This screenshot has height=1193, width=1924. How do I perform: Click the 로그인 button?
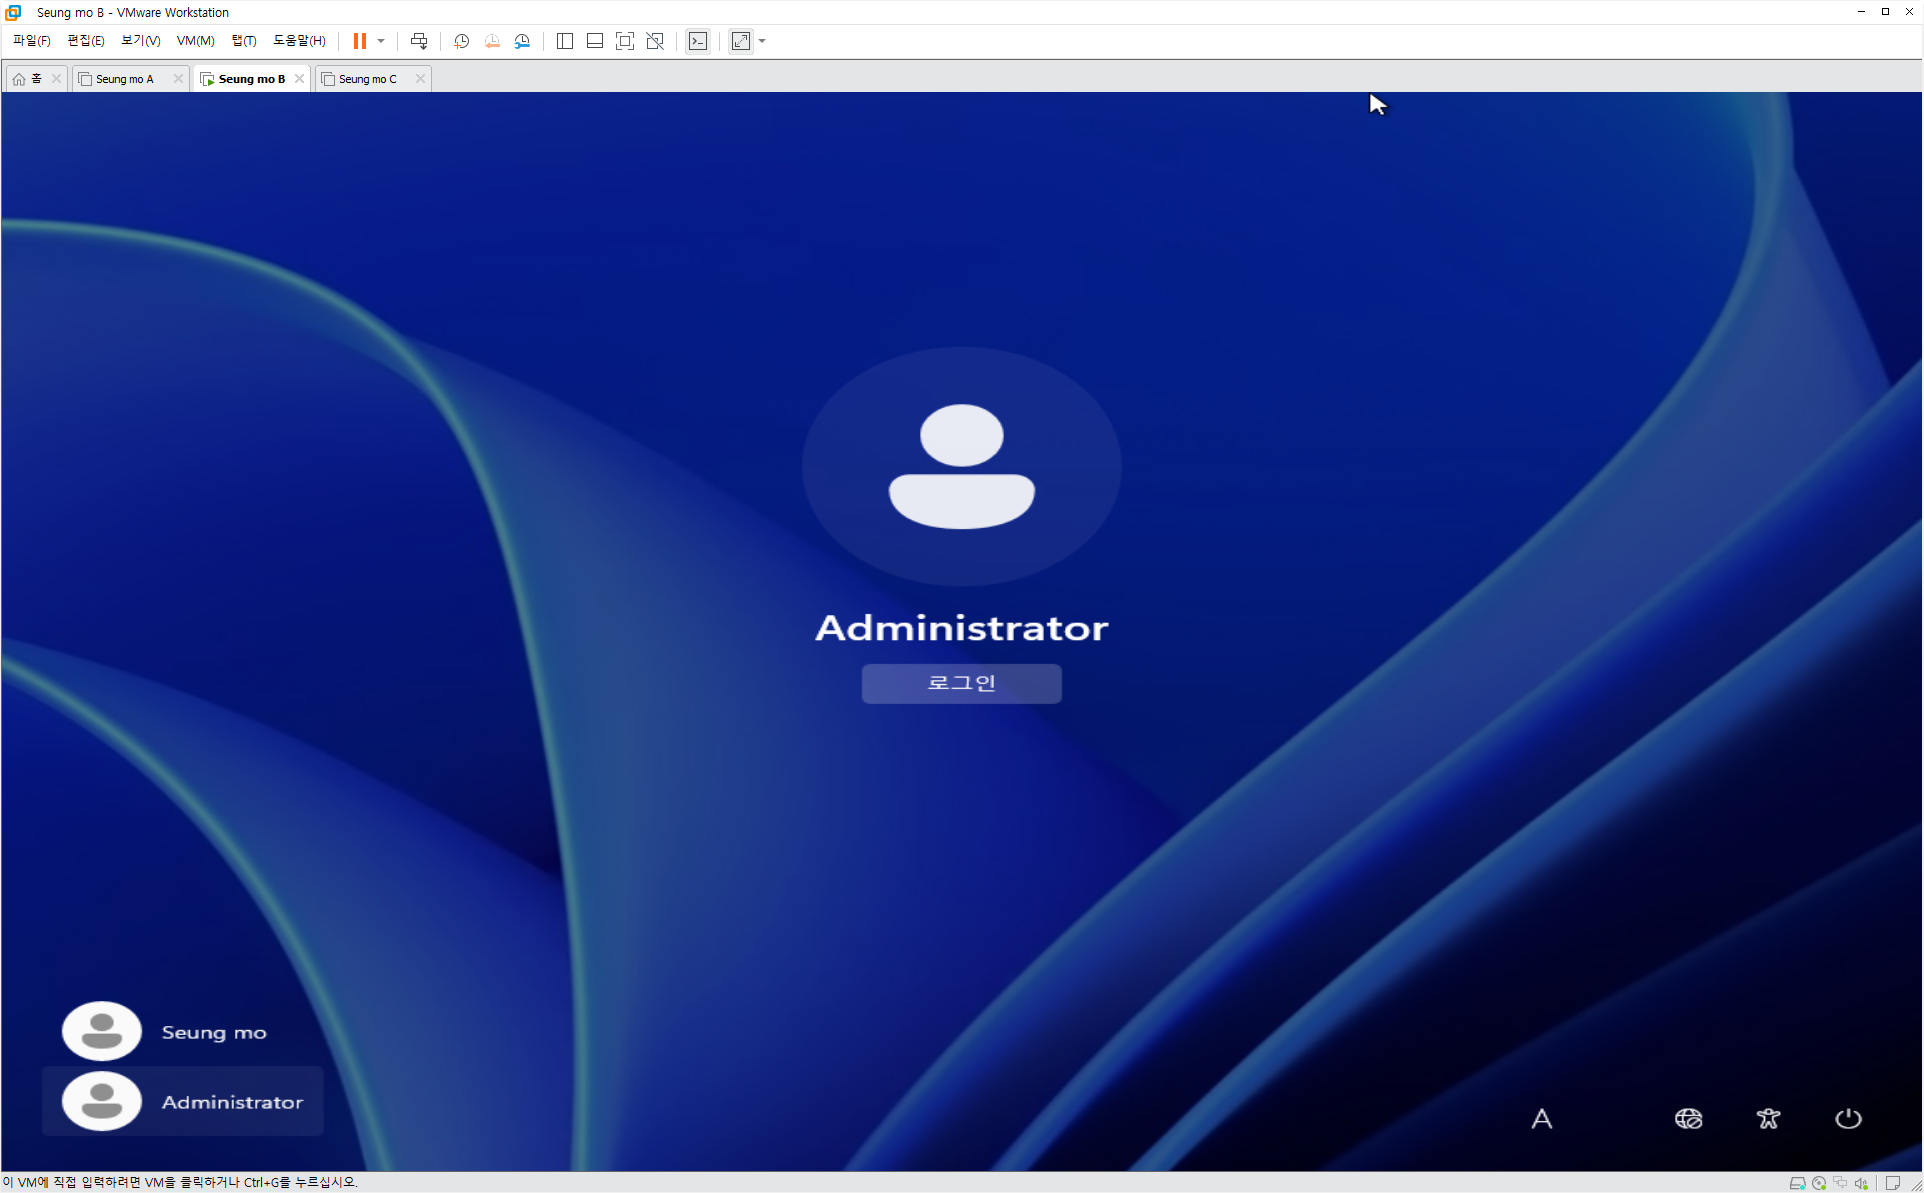[961, 683]
